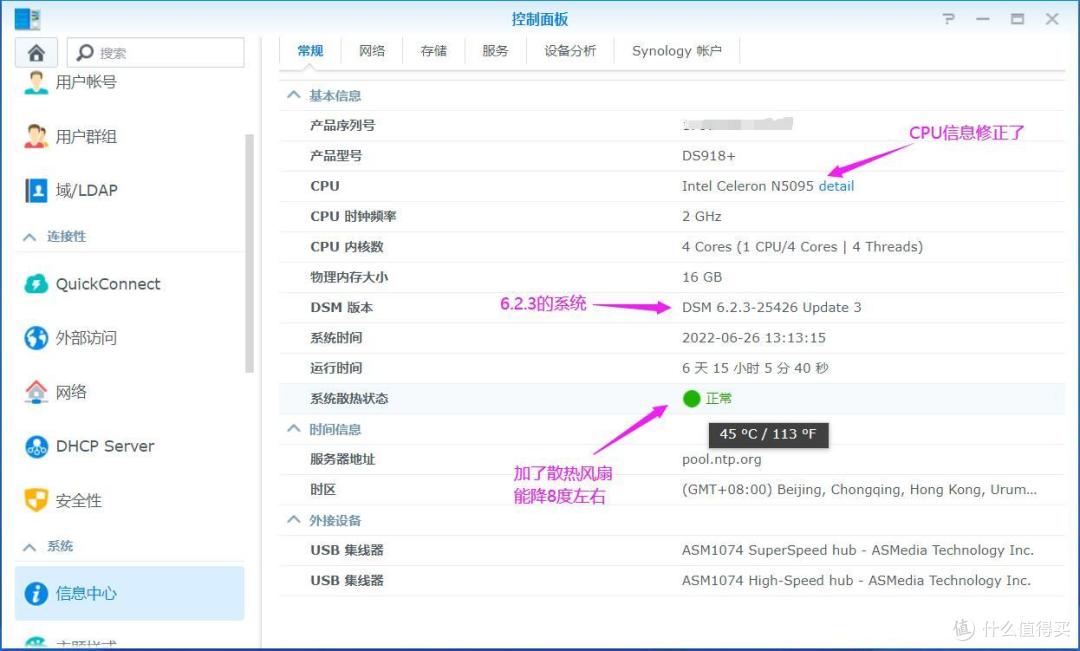This screenshot has height=651, width=1080.
Task: Switch to the 存储 tab
Action: pos(434,51)
